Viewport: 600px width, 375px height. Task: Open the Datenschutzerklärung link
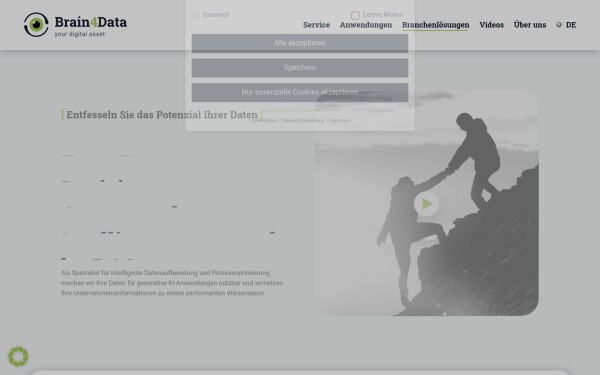coord(303,120)
